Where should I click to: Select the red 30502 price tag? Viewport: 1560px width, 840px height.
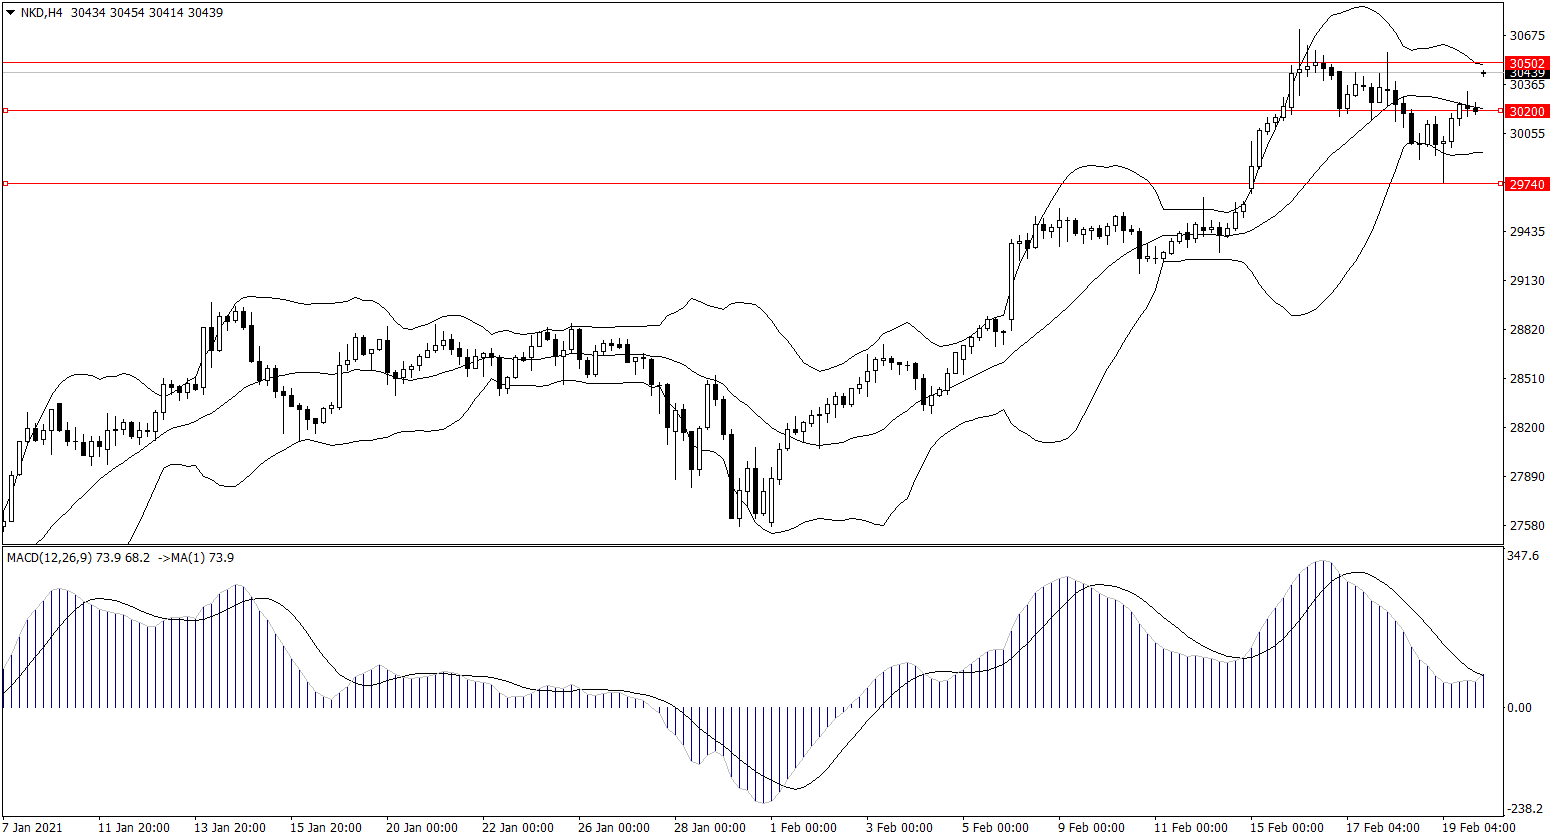point(1528,63)
